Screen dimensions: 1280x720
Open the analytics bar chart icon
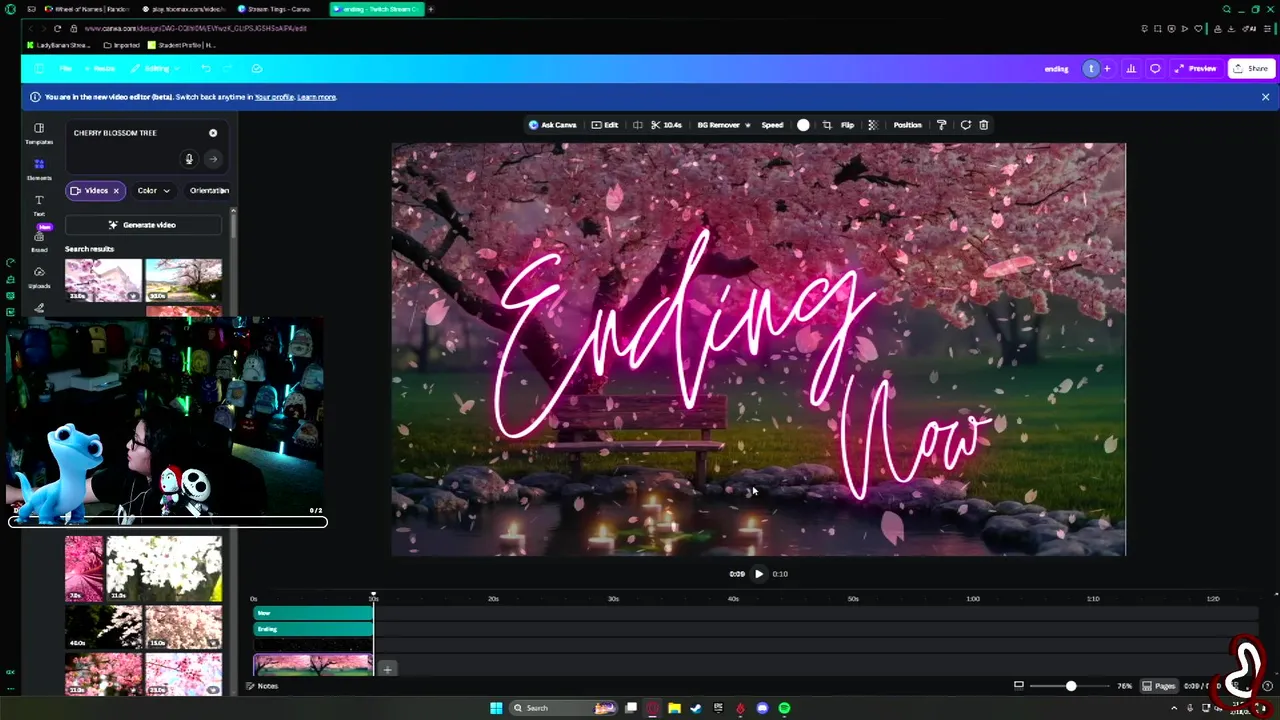pos(1131,69)
